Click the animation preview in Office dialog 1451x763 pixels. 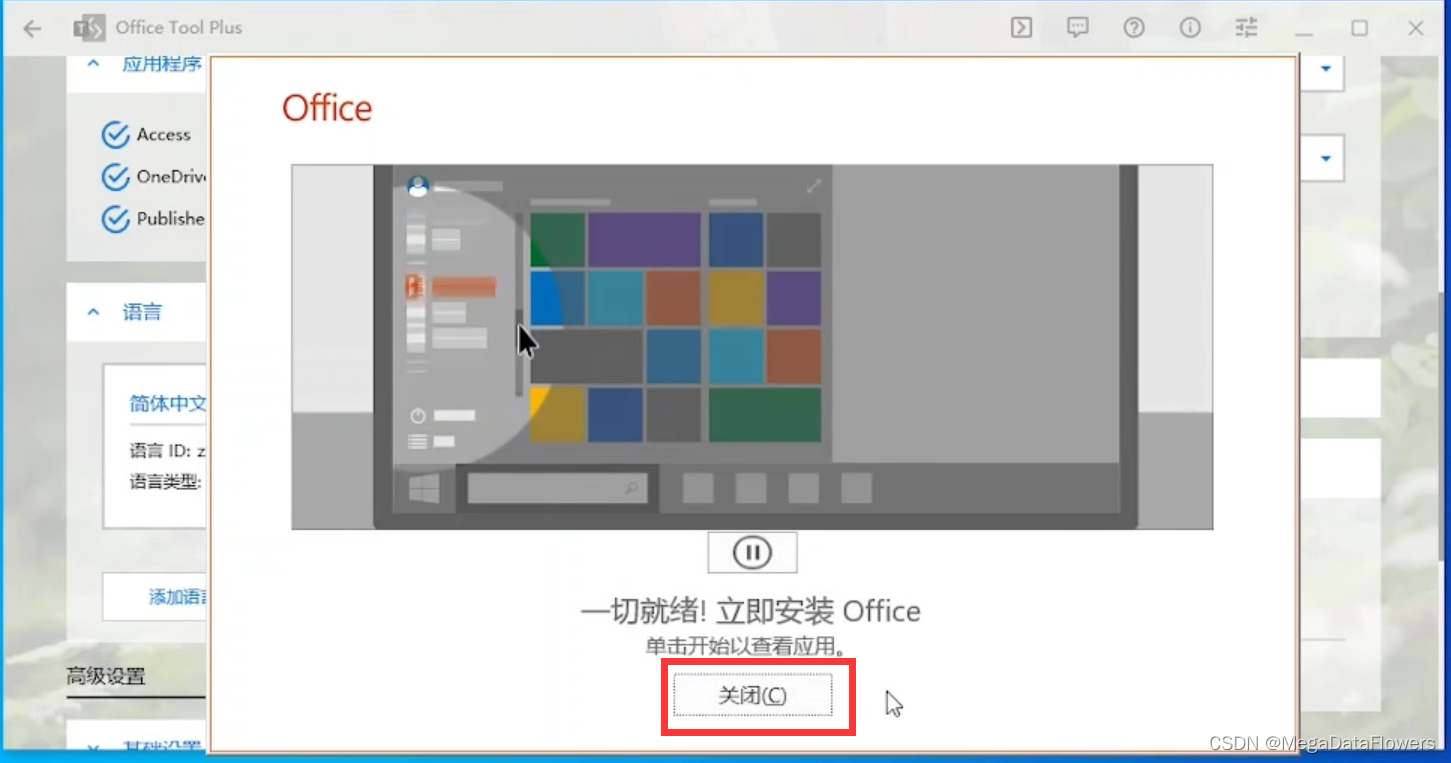click(752, 347)
